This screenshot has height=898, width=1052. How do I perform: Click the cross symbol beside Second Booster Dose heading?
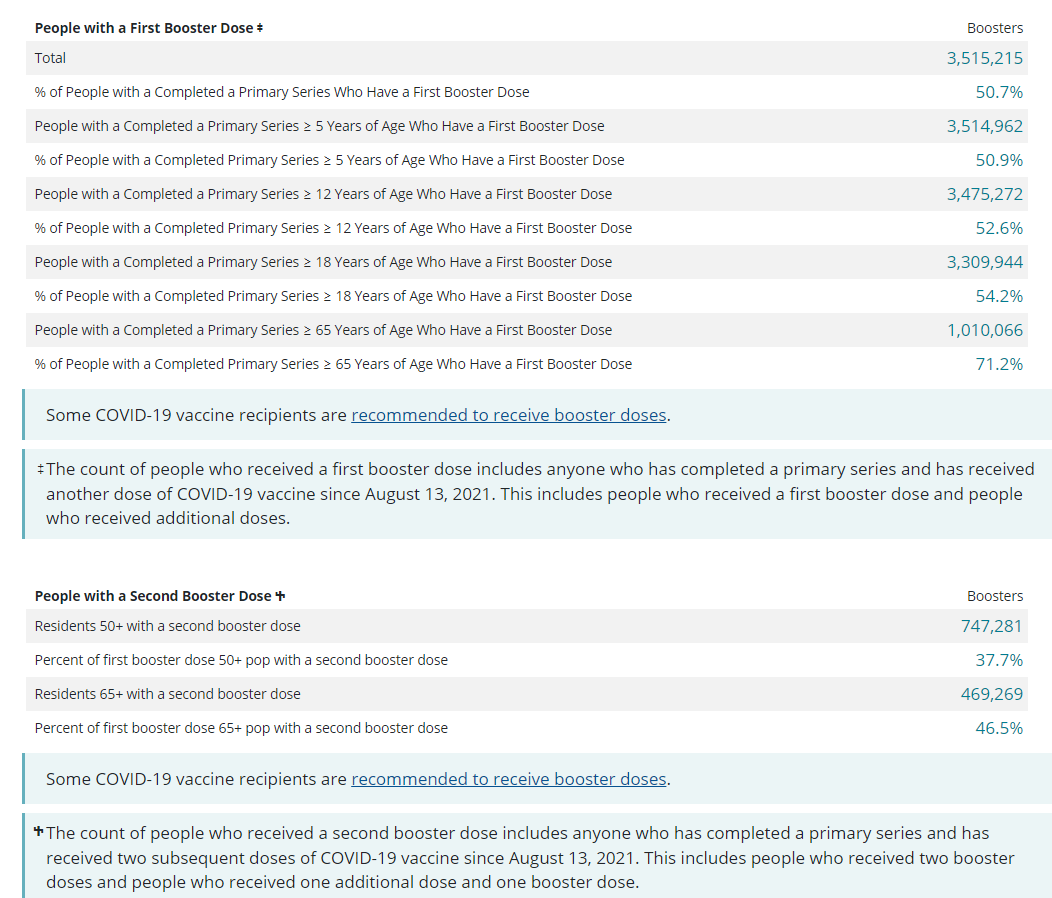[280, 596]
